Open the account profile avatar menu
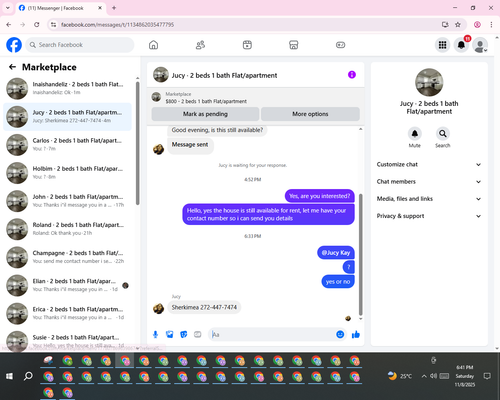500x400 pixels. 480,45
